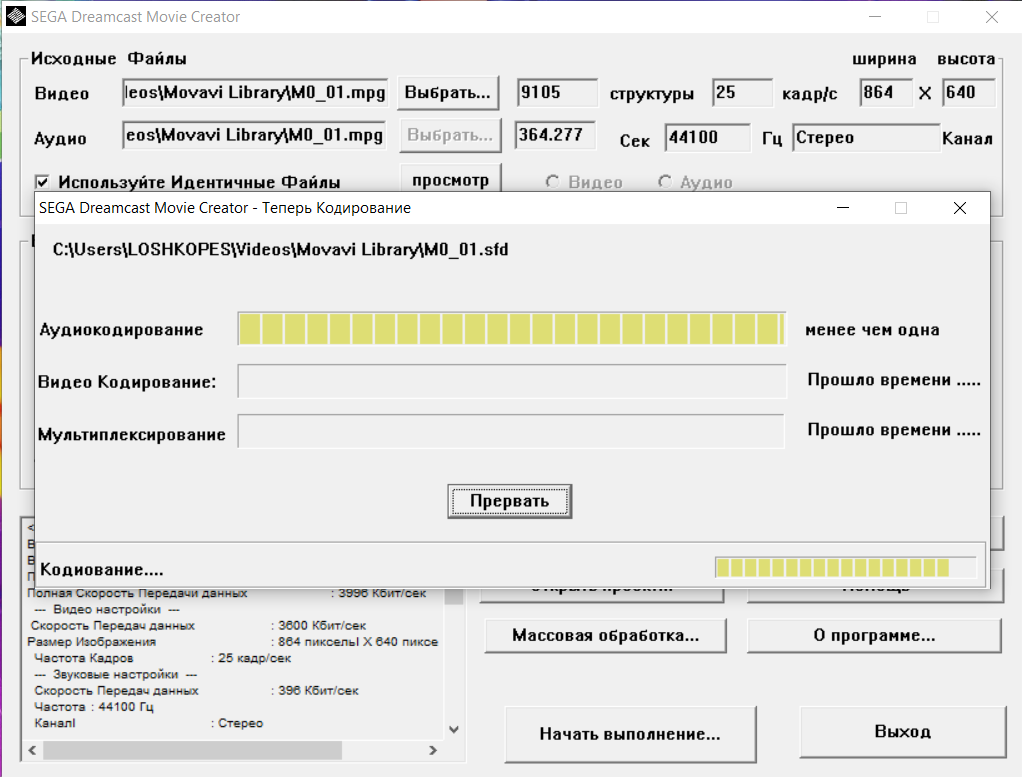This screenshot has height=777, width=1022.
Task: Click 'Выбрать...' button for the video file
Action: tap(448, 93)
